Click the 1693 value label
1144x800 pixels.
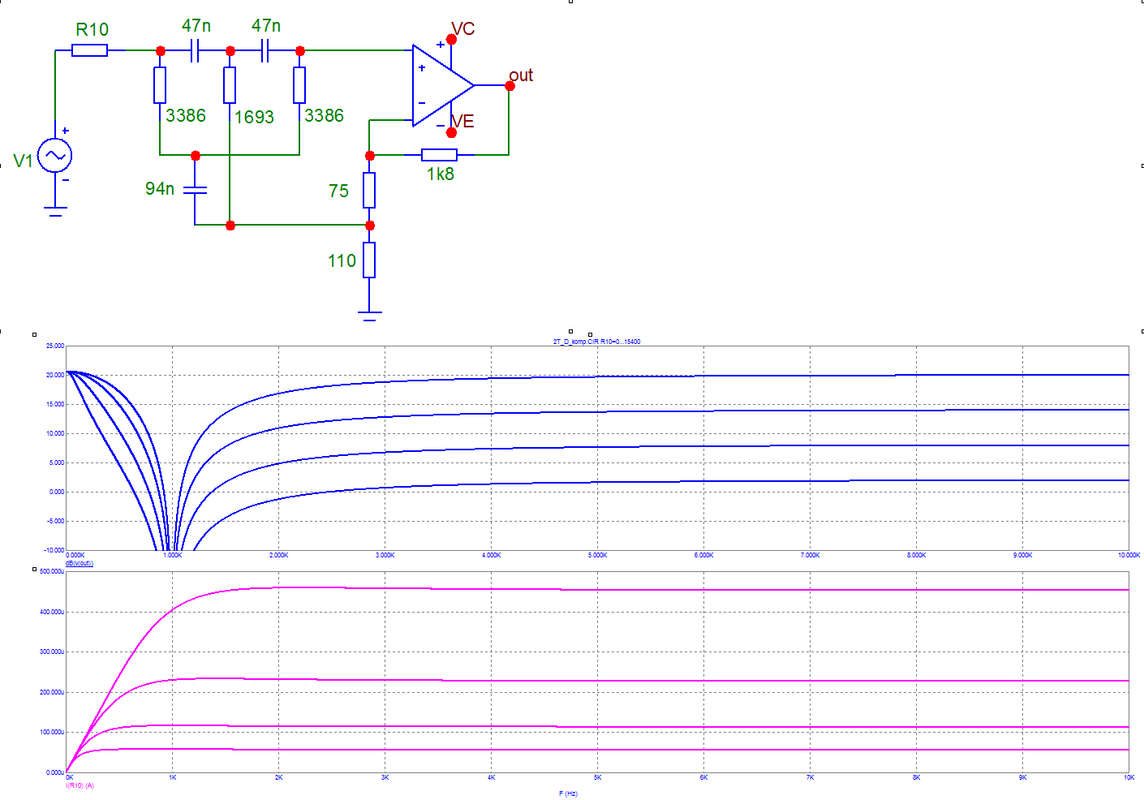pyautogui.click(x=254, y=117)
